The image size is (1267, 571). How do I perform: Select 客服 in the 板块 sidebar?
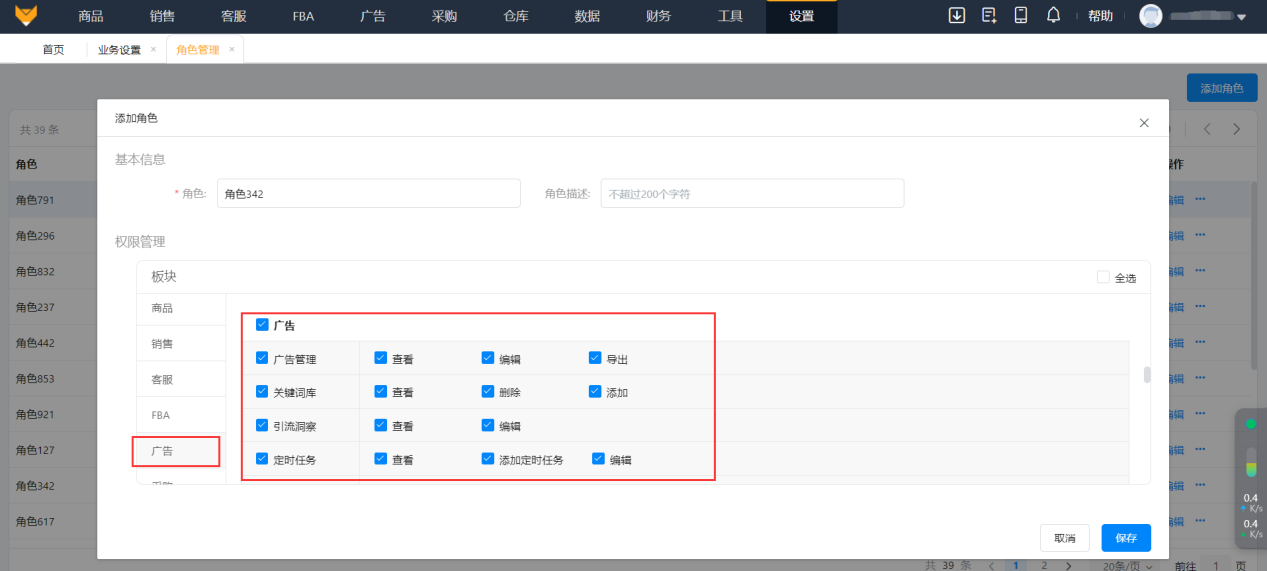tap(162, 379)
